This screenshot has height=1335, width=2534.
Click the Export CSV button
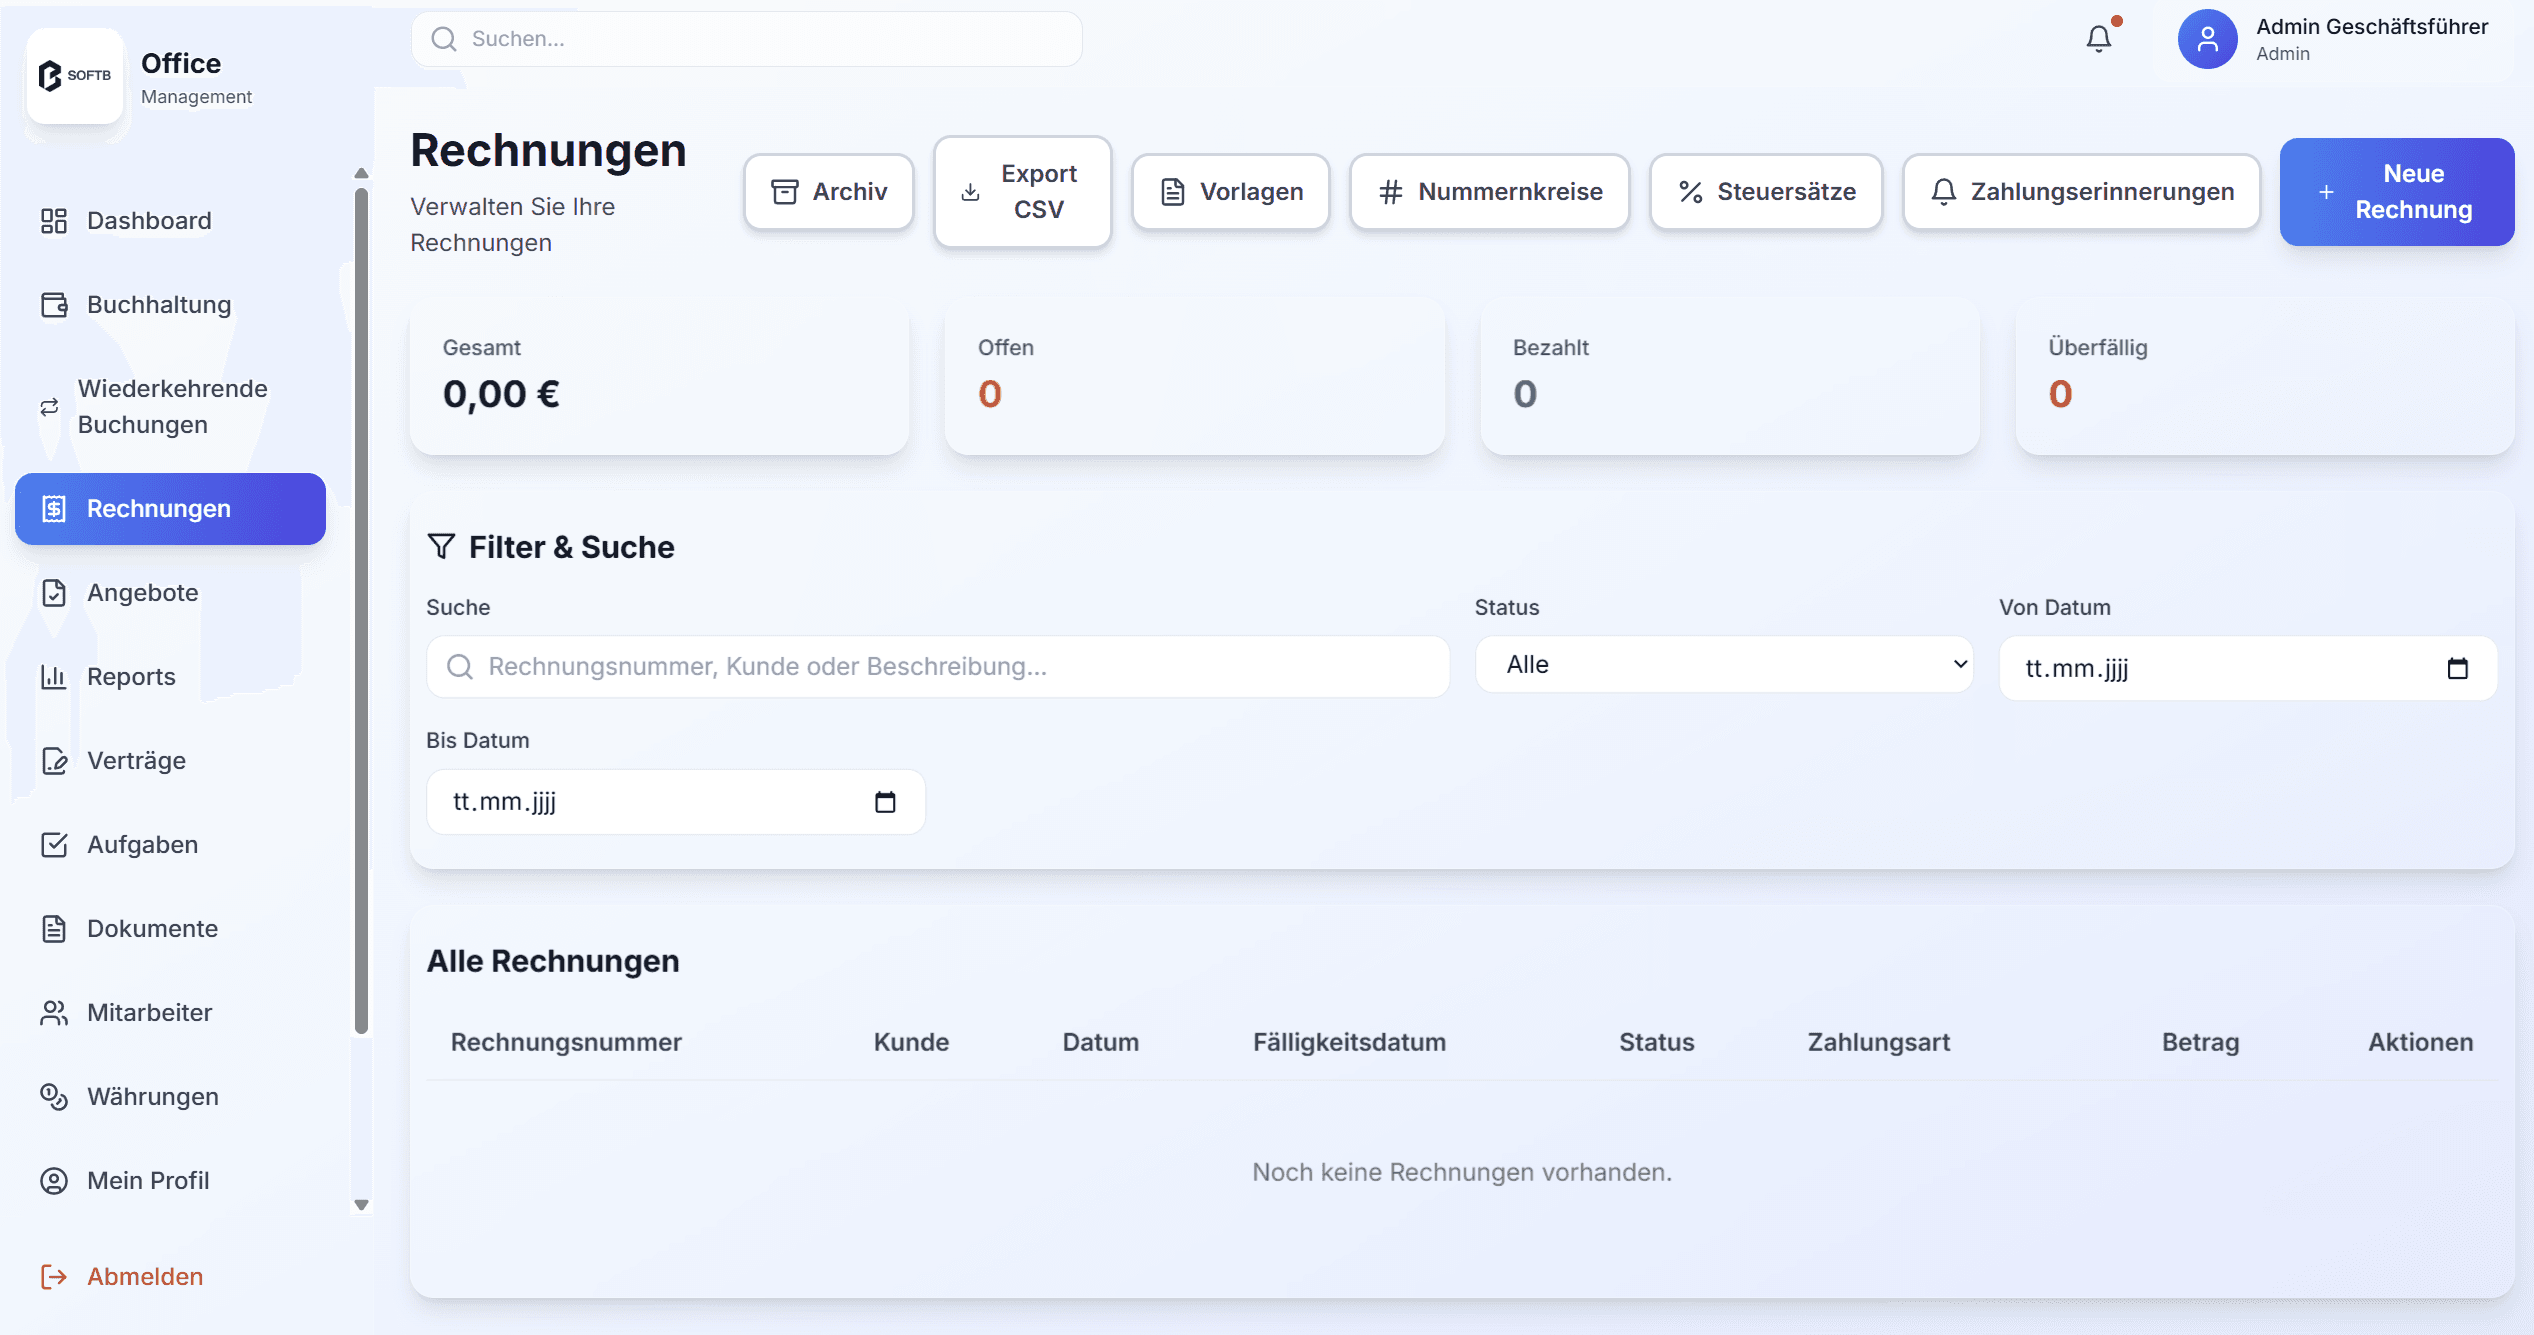1022,192
